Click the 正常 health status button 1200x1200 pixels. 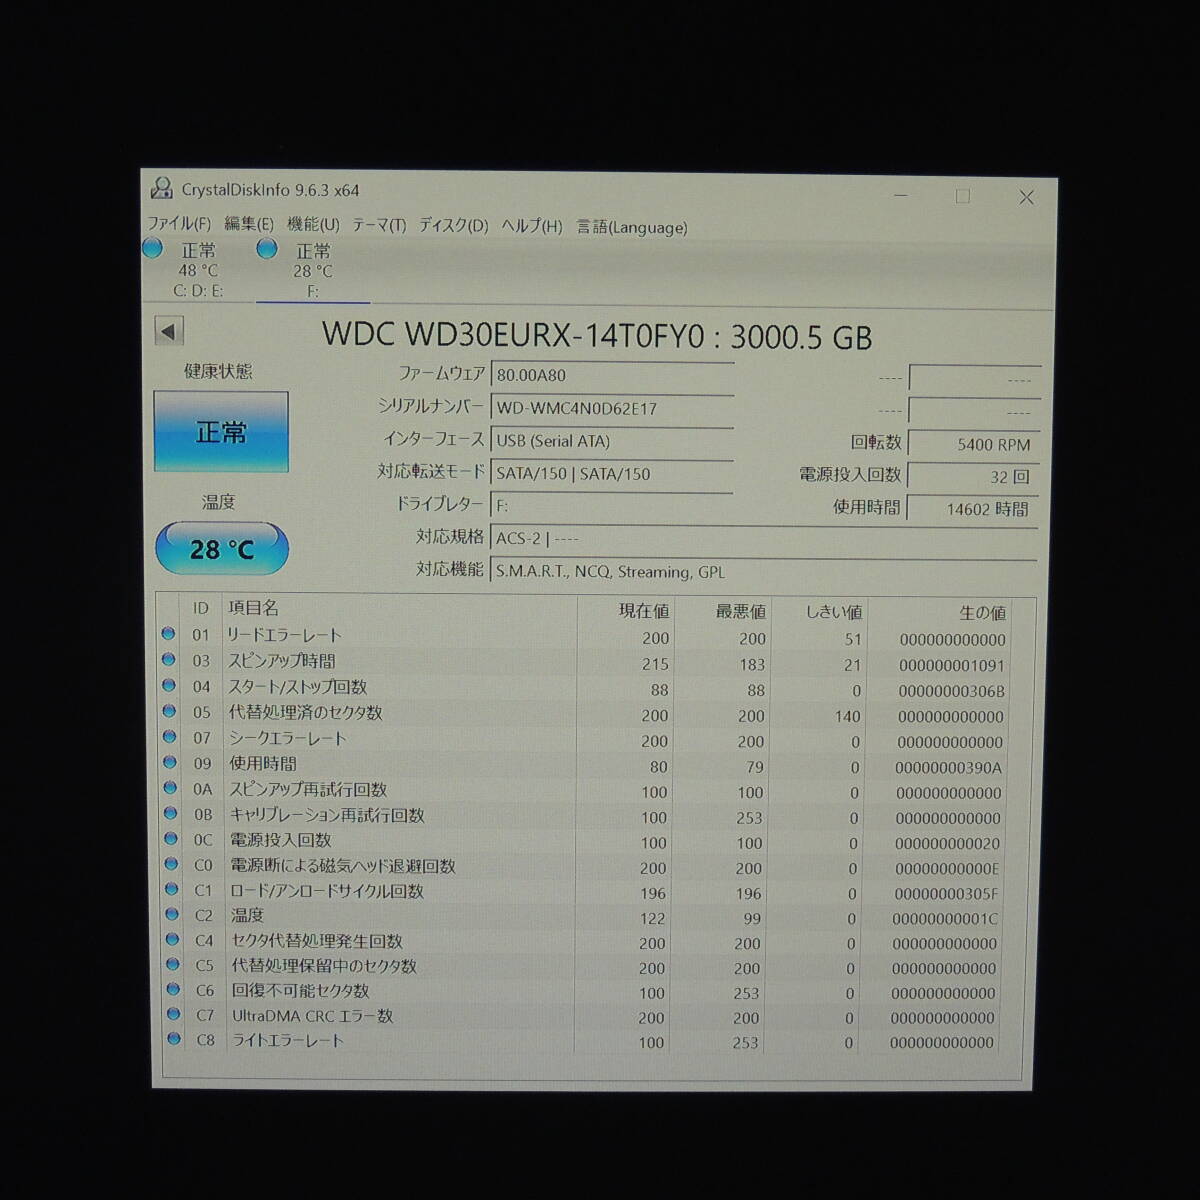pos(221,432)
